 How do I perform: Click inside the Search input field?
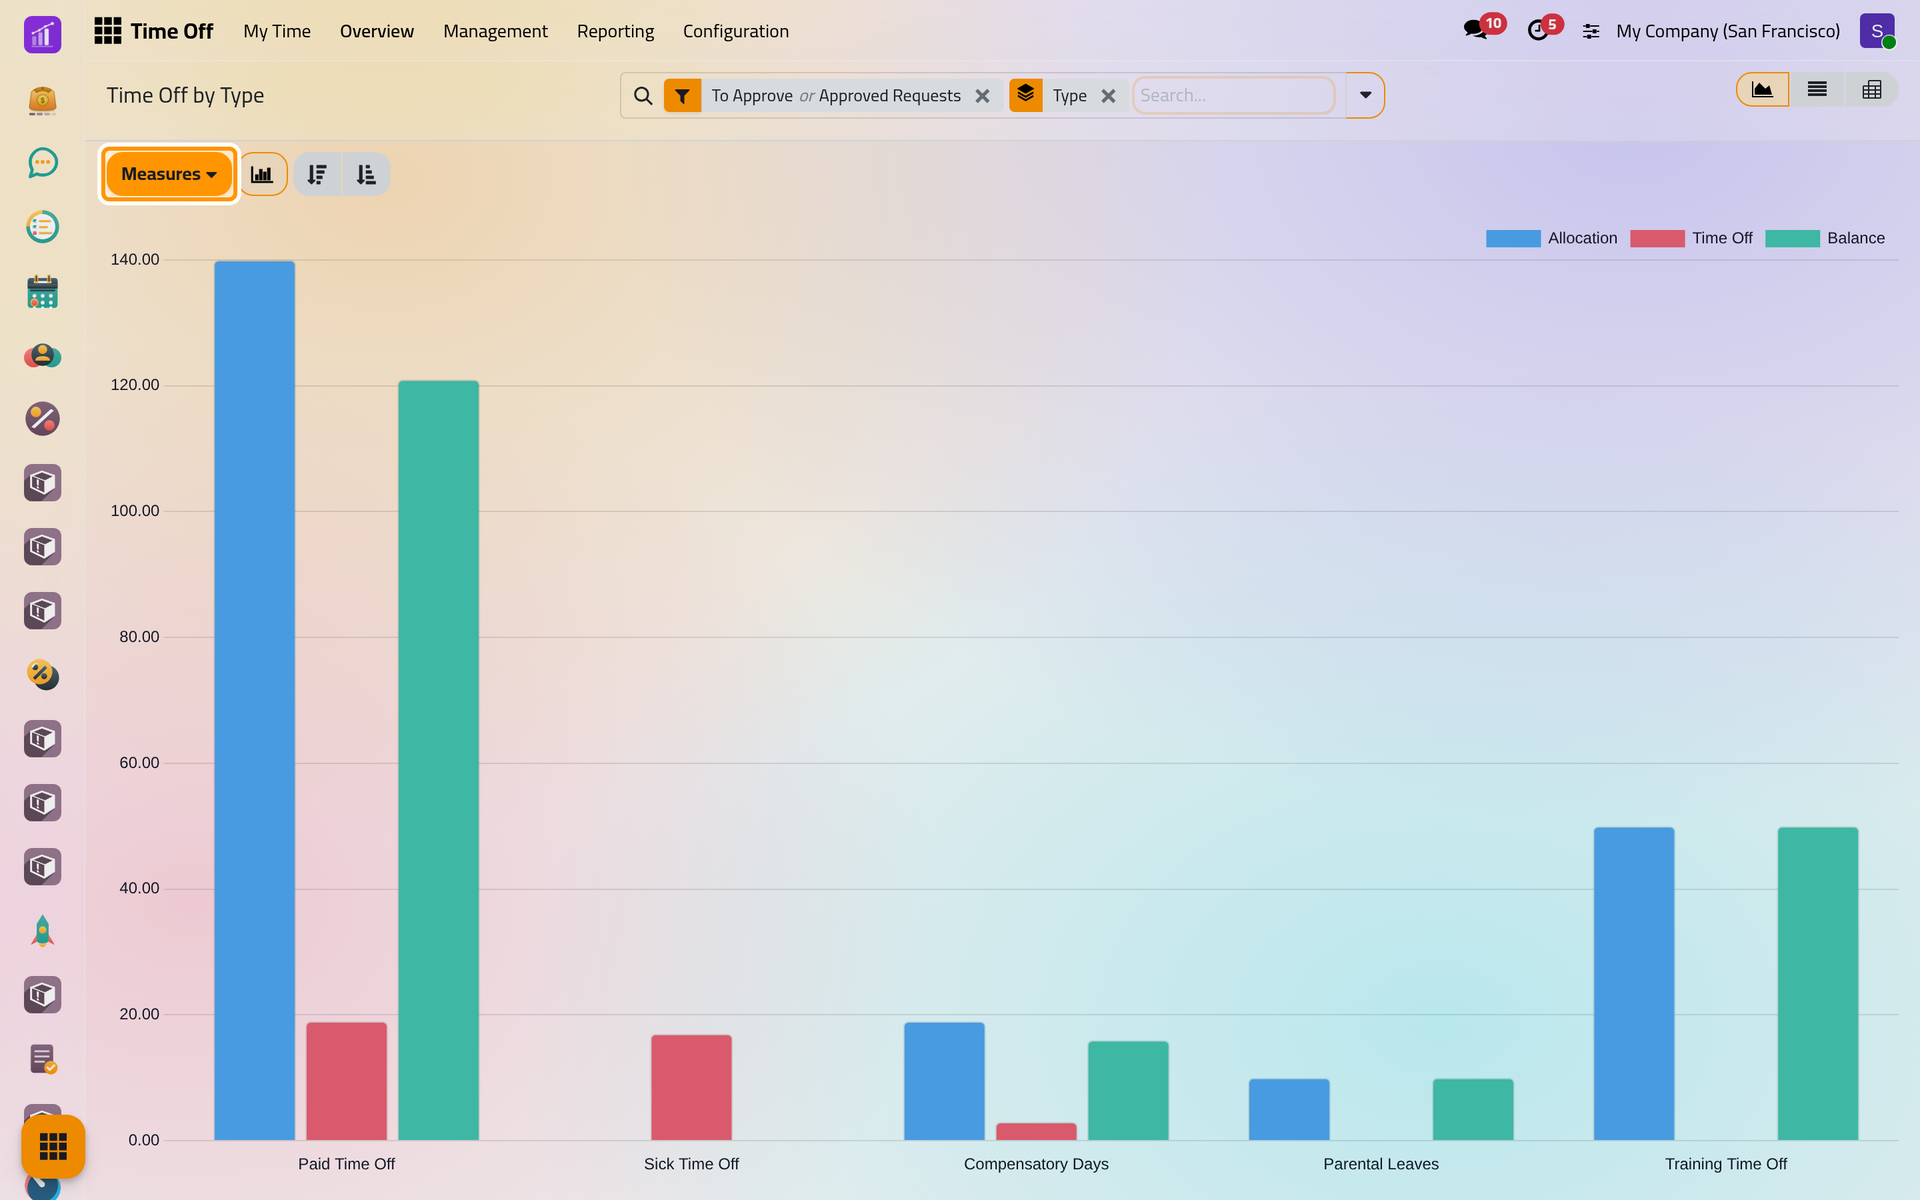1234,95
